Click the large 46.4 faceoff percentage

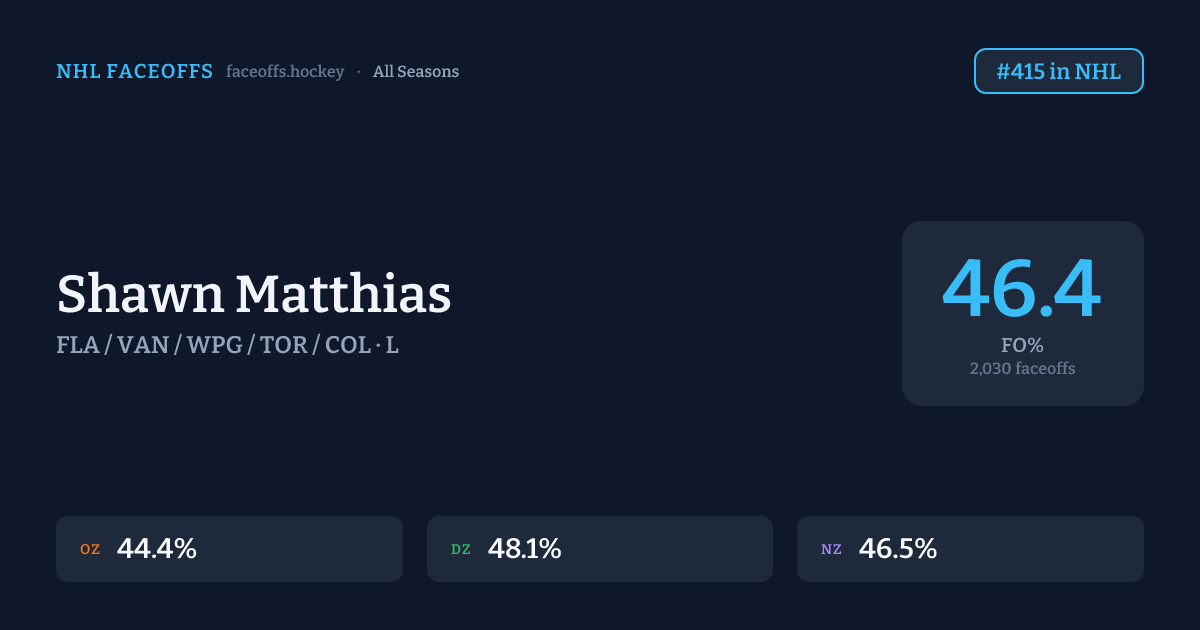click(x=1022, y=290)
